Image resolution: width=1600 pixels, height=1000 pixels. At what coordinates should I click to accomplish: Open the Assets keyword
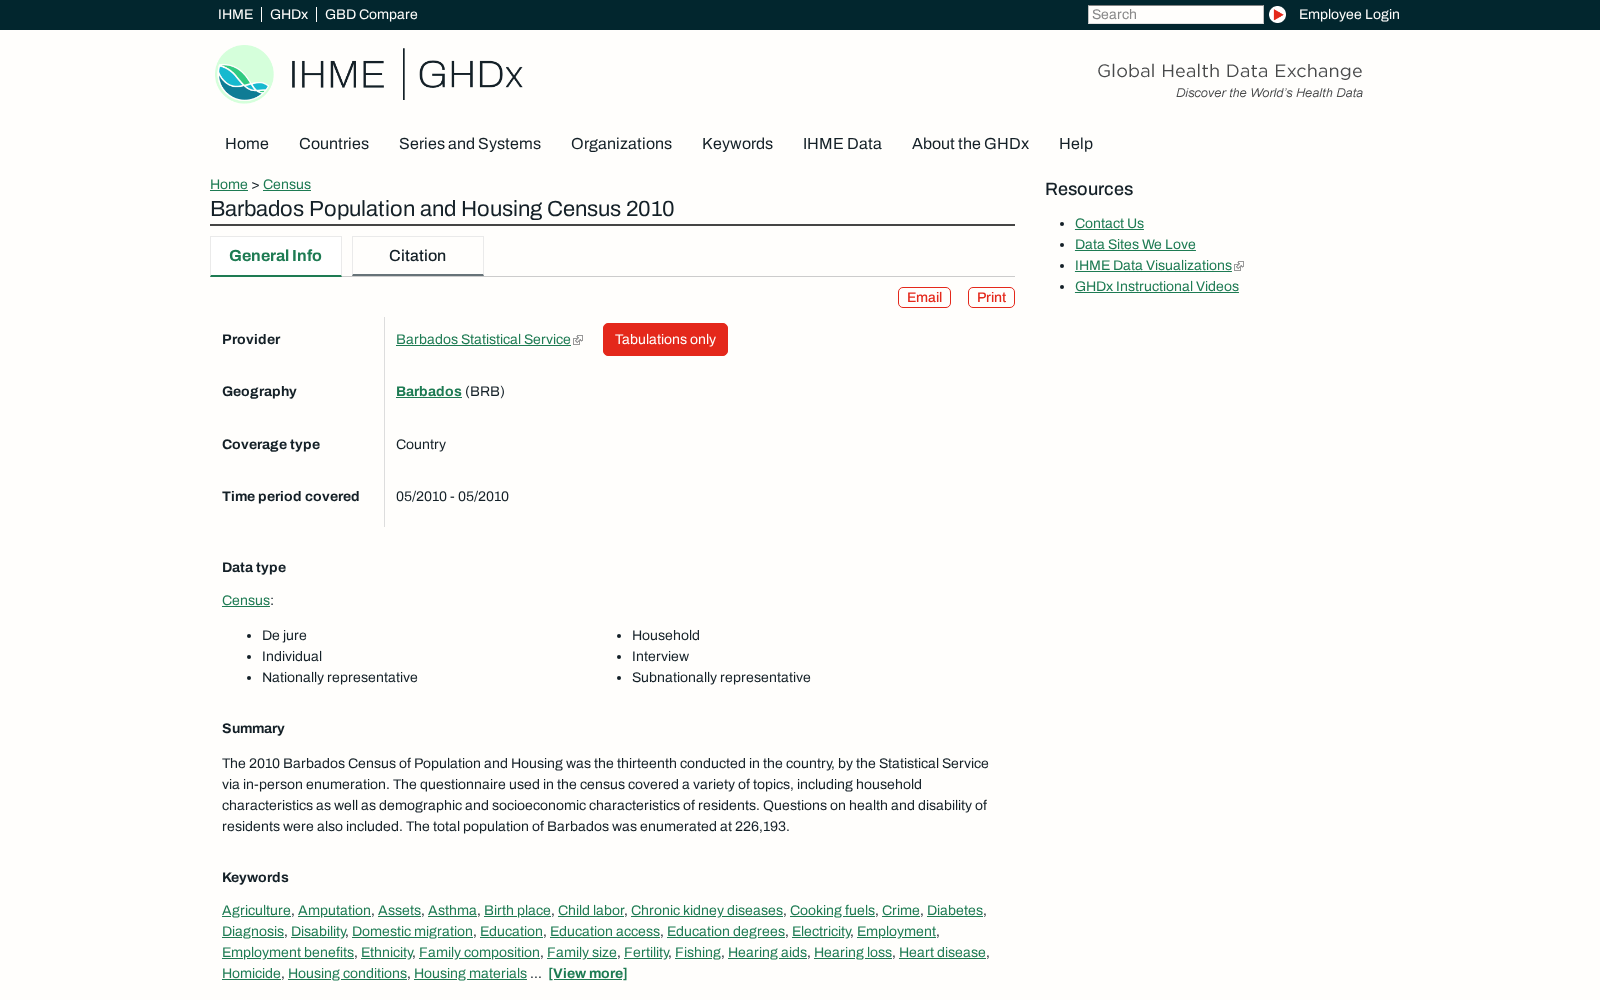[399, 910]
